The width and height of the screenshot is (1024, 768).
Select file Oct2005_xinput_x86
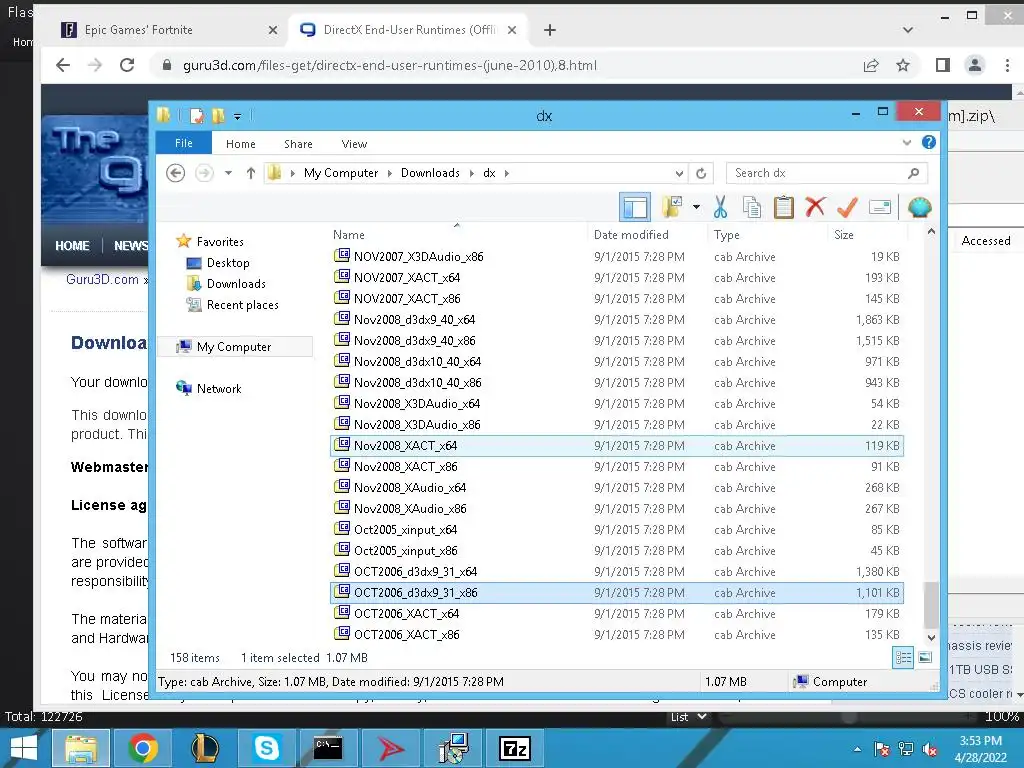pos(617,551)
